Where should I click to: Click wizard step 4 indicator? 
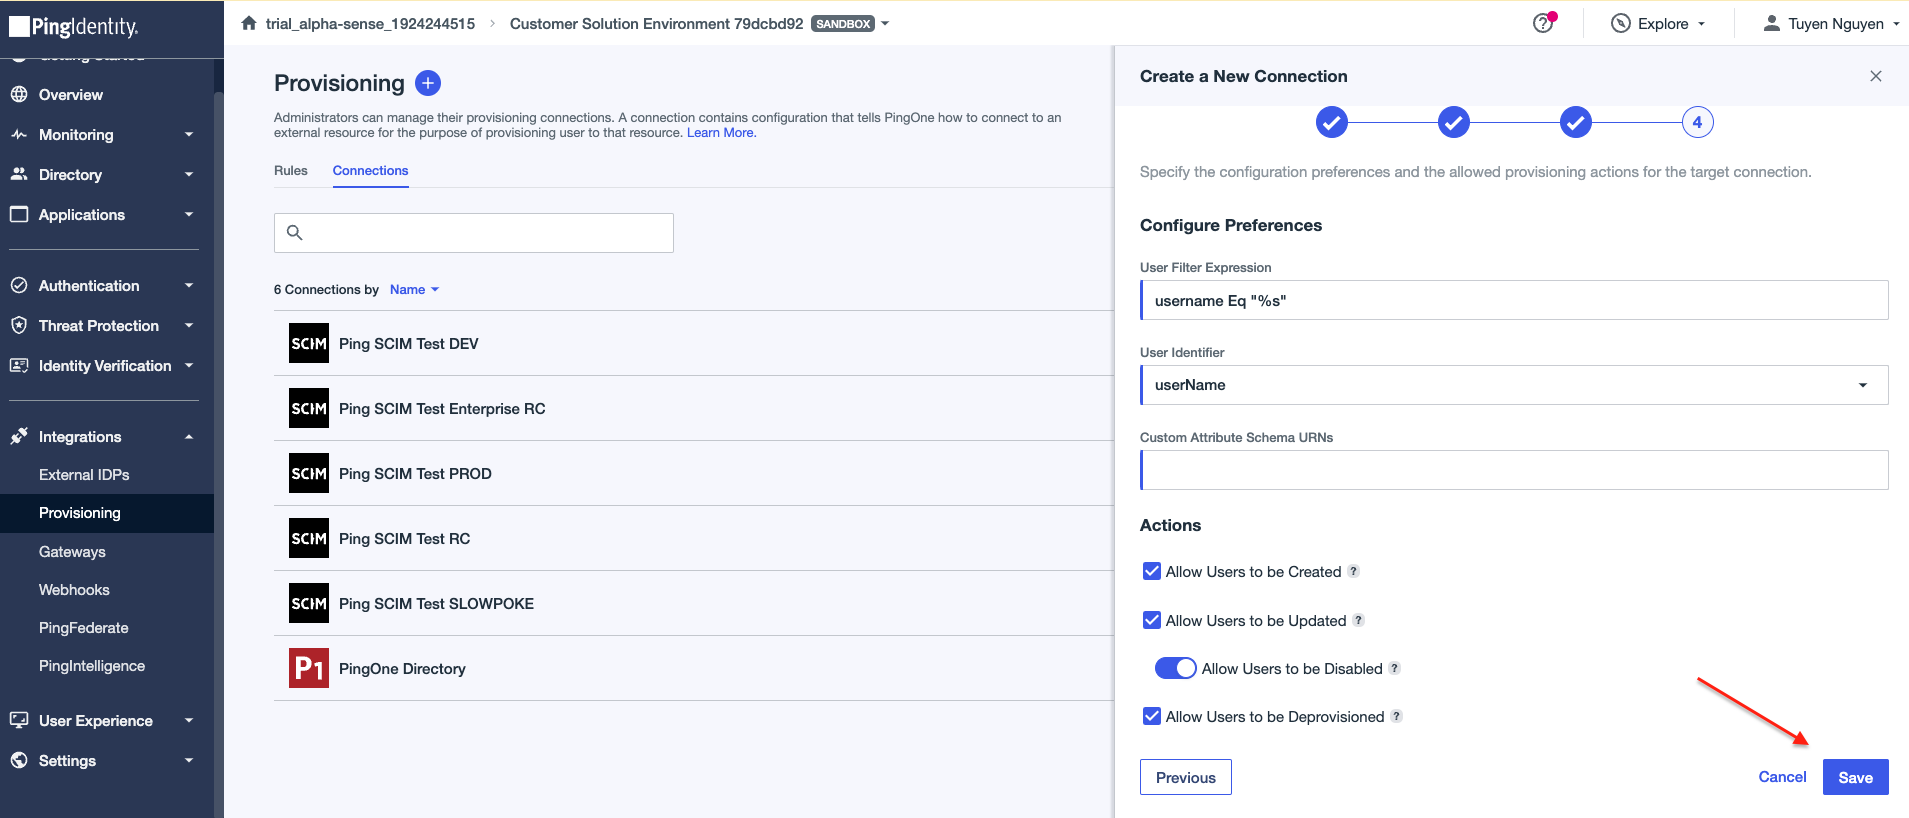pyautogui.click(x=1697, y=122)
